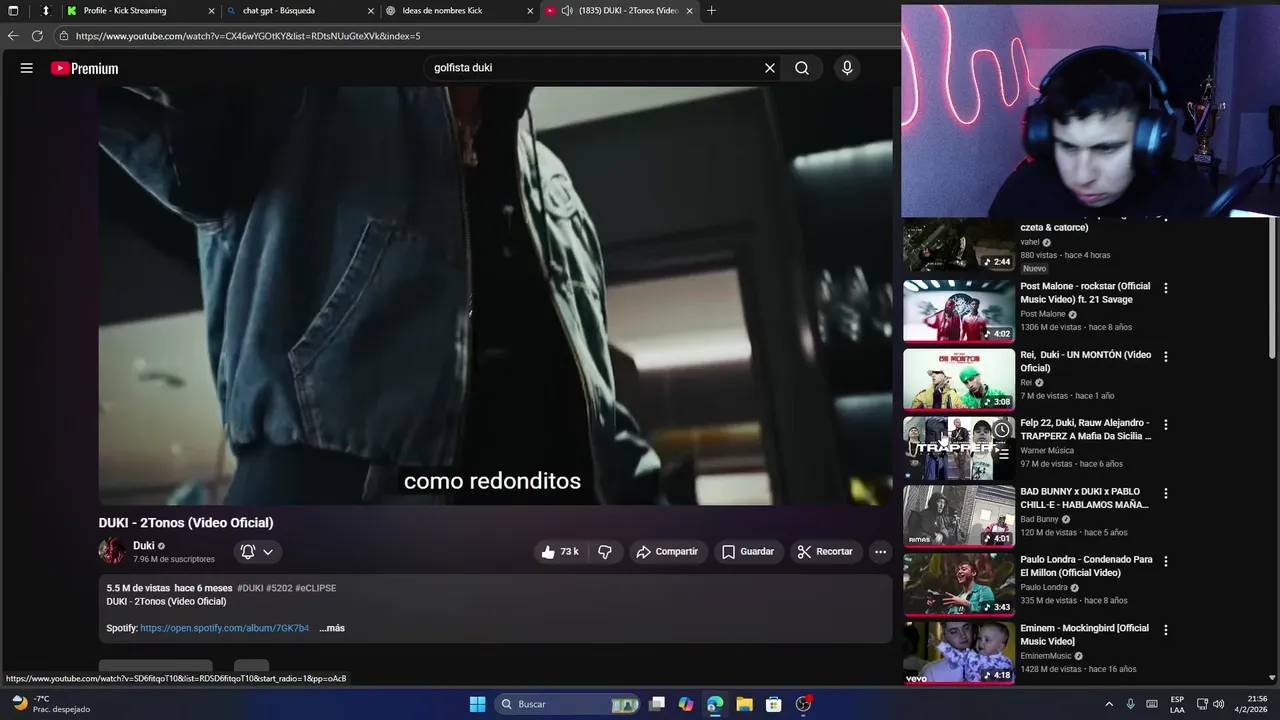Image resolution: width=1280 pixels, height=720 pixels.
Task: Close the Ideas de nombres Kick tab
Action: pyautogui.click(x=530, y=11)
